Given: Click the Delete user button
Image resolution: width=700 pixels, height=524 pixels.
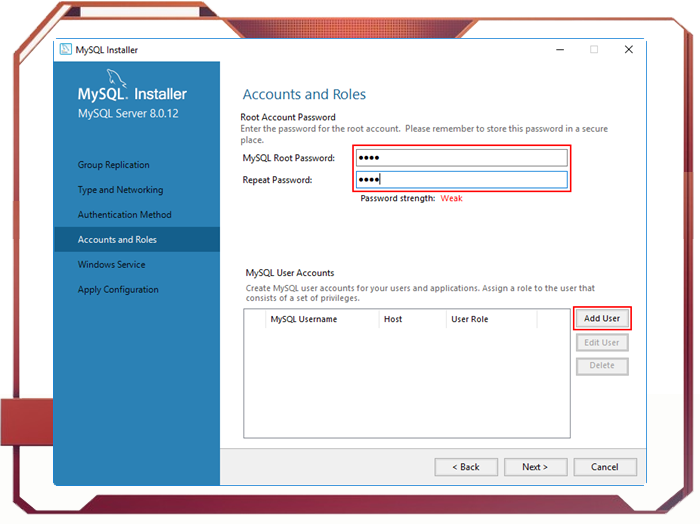Looking at the screenshot, I should 602,366.
